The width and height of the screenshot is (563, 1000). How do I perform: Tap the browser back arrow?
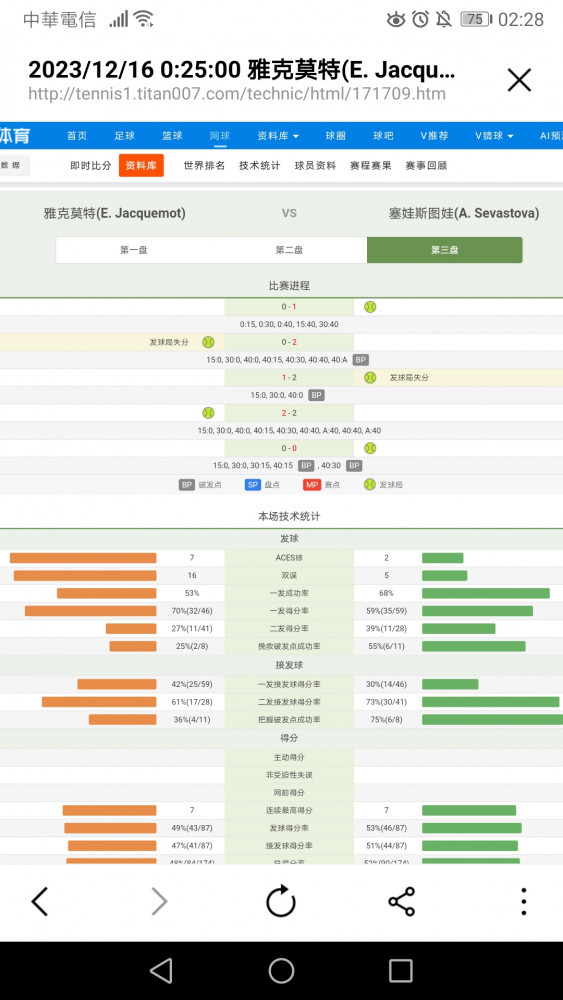40,902
